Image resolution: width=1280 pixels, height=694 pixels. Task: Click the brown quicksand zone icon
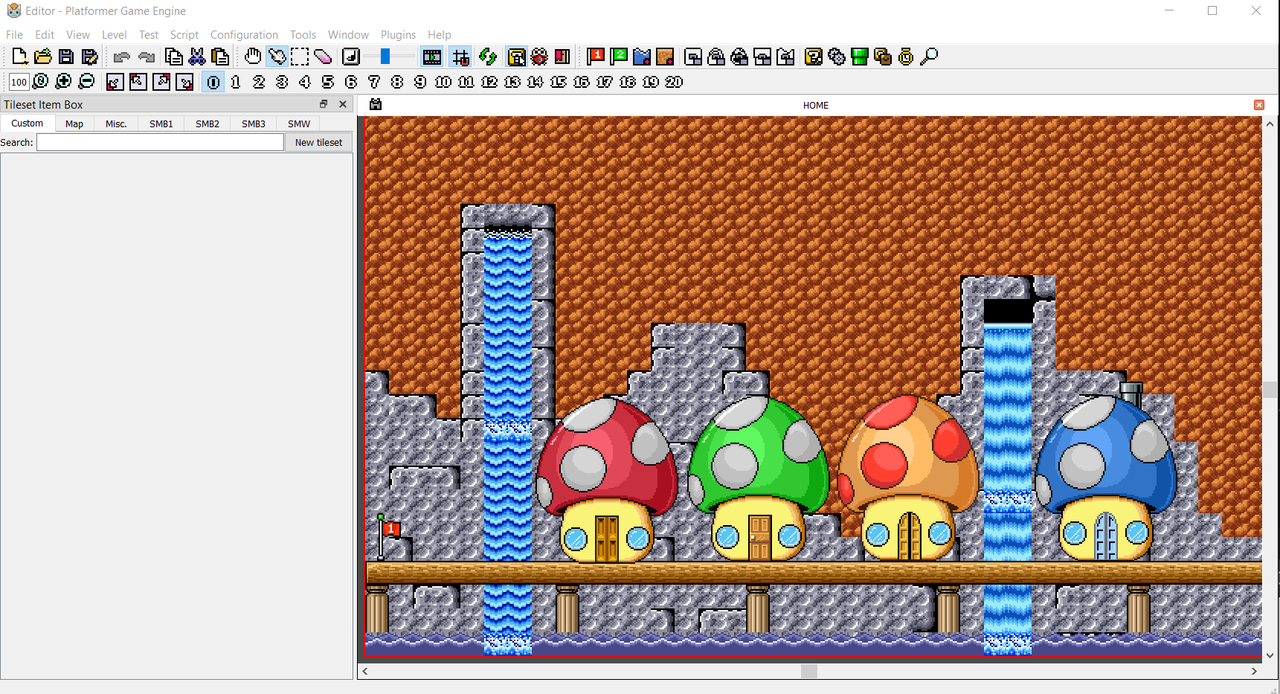point(665,57)
